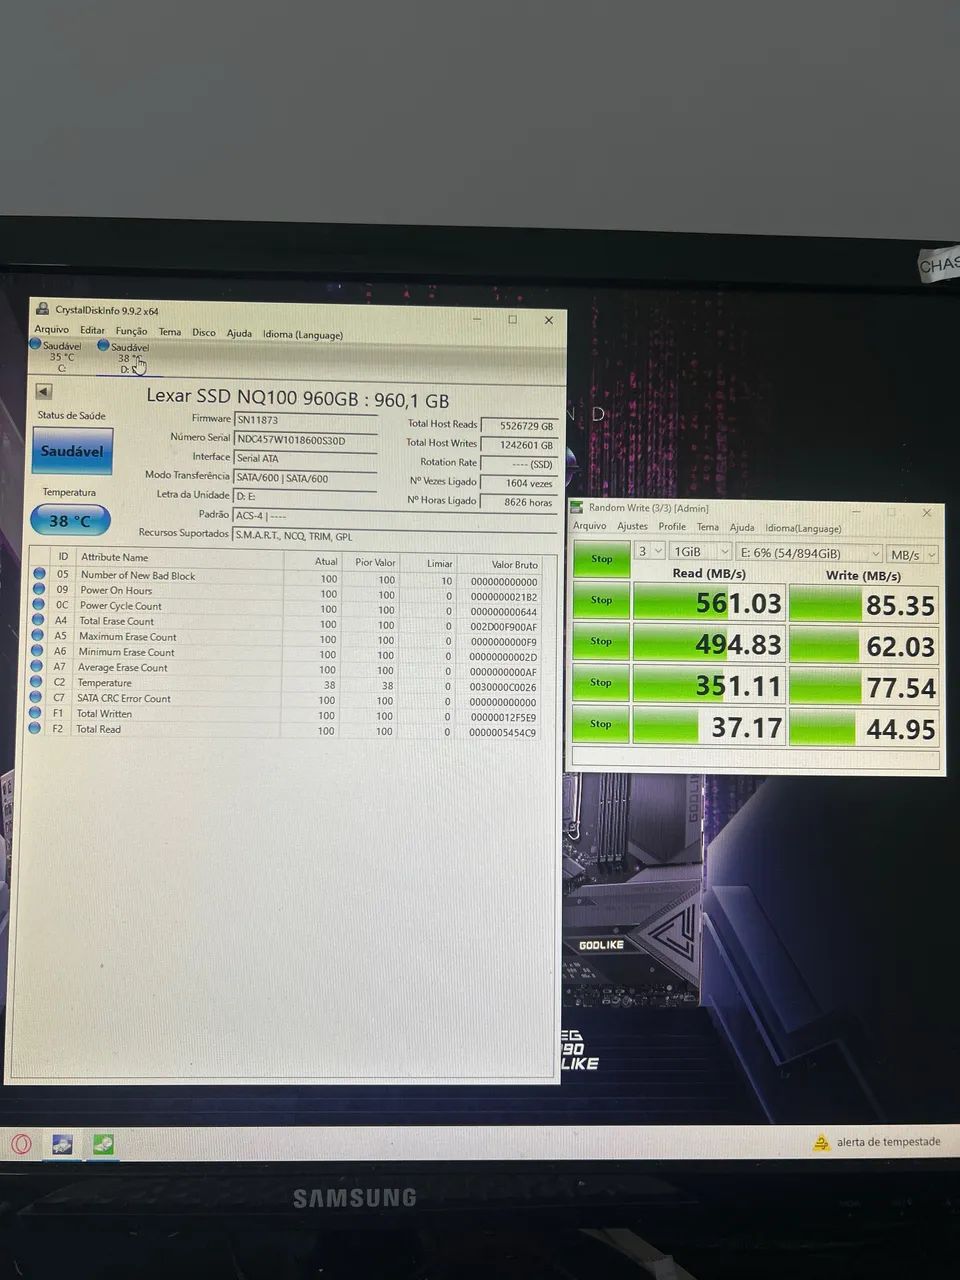The width and height of the screenshot is (960, 1280).
Task: Click the Lexar SSD NQ100 960GB title text
Action: [297, 398]
